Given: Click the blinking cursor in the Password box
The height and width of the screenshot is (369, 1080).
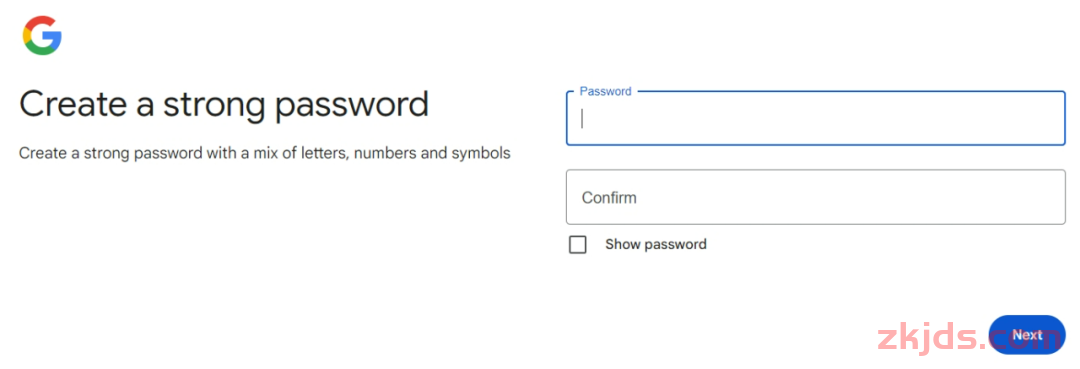Looking at the screenshot, I should point(583,118).
